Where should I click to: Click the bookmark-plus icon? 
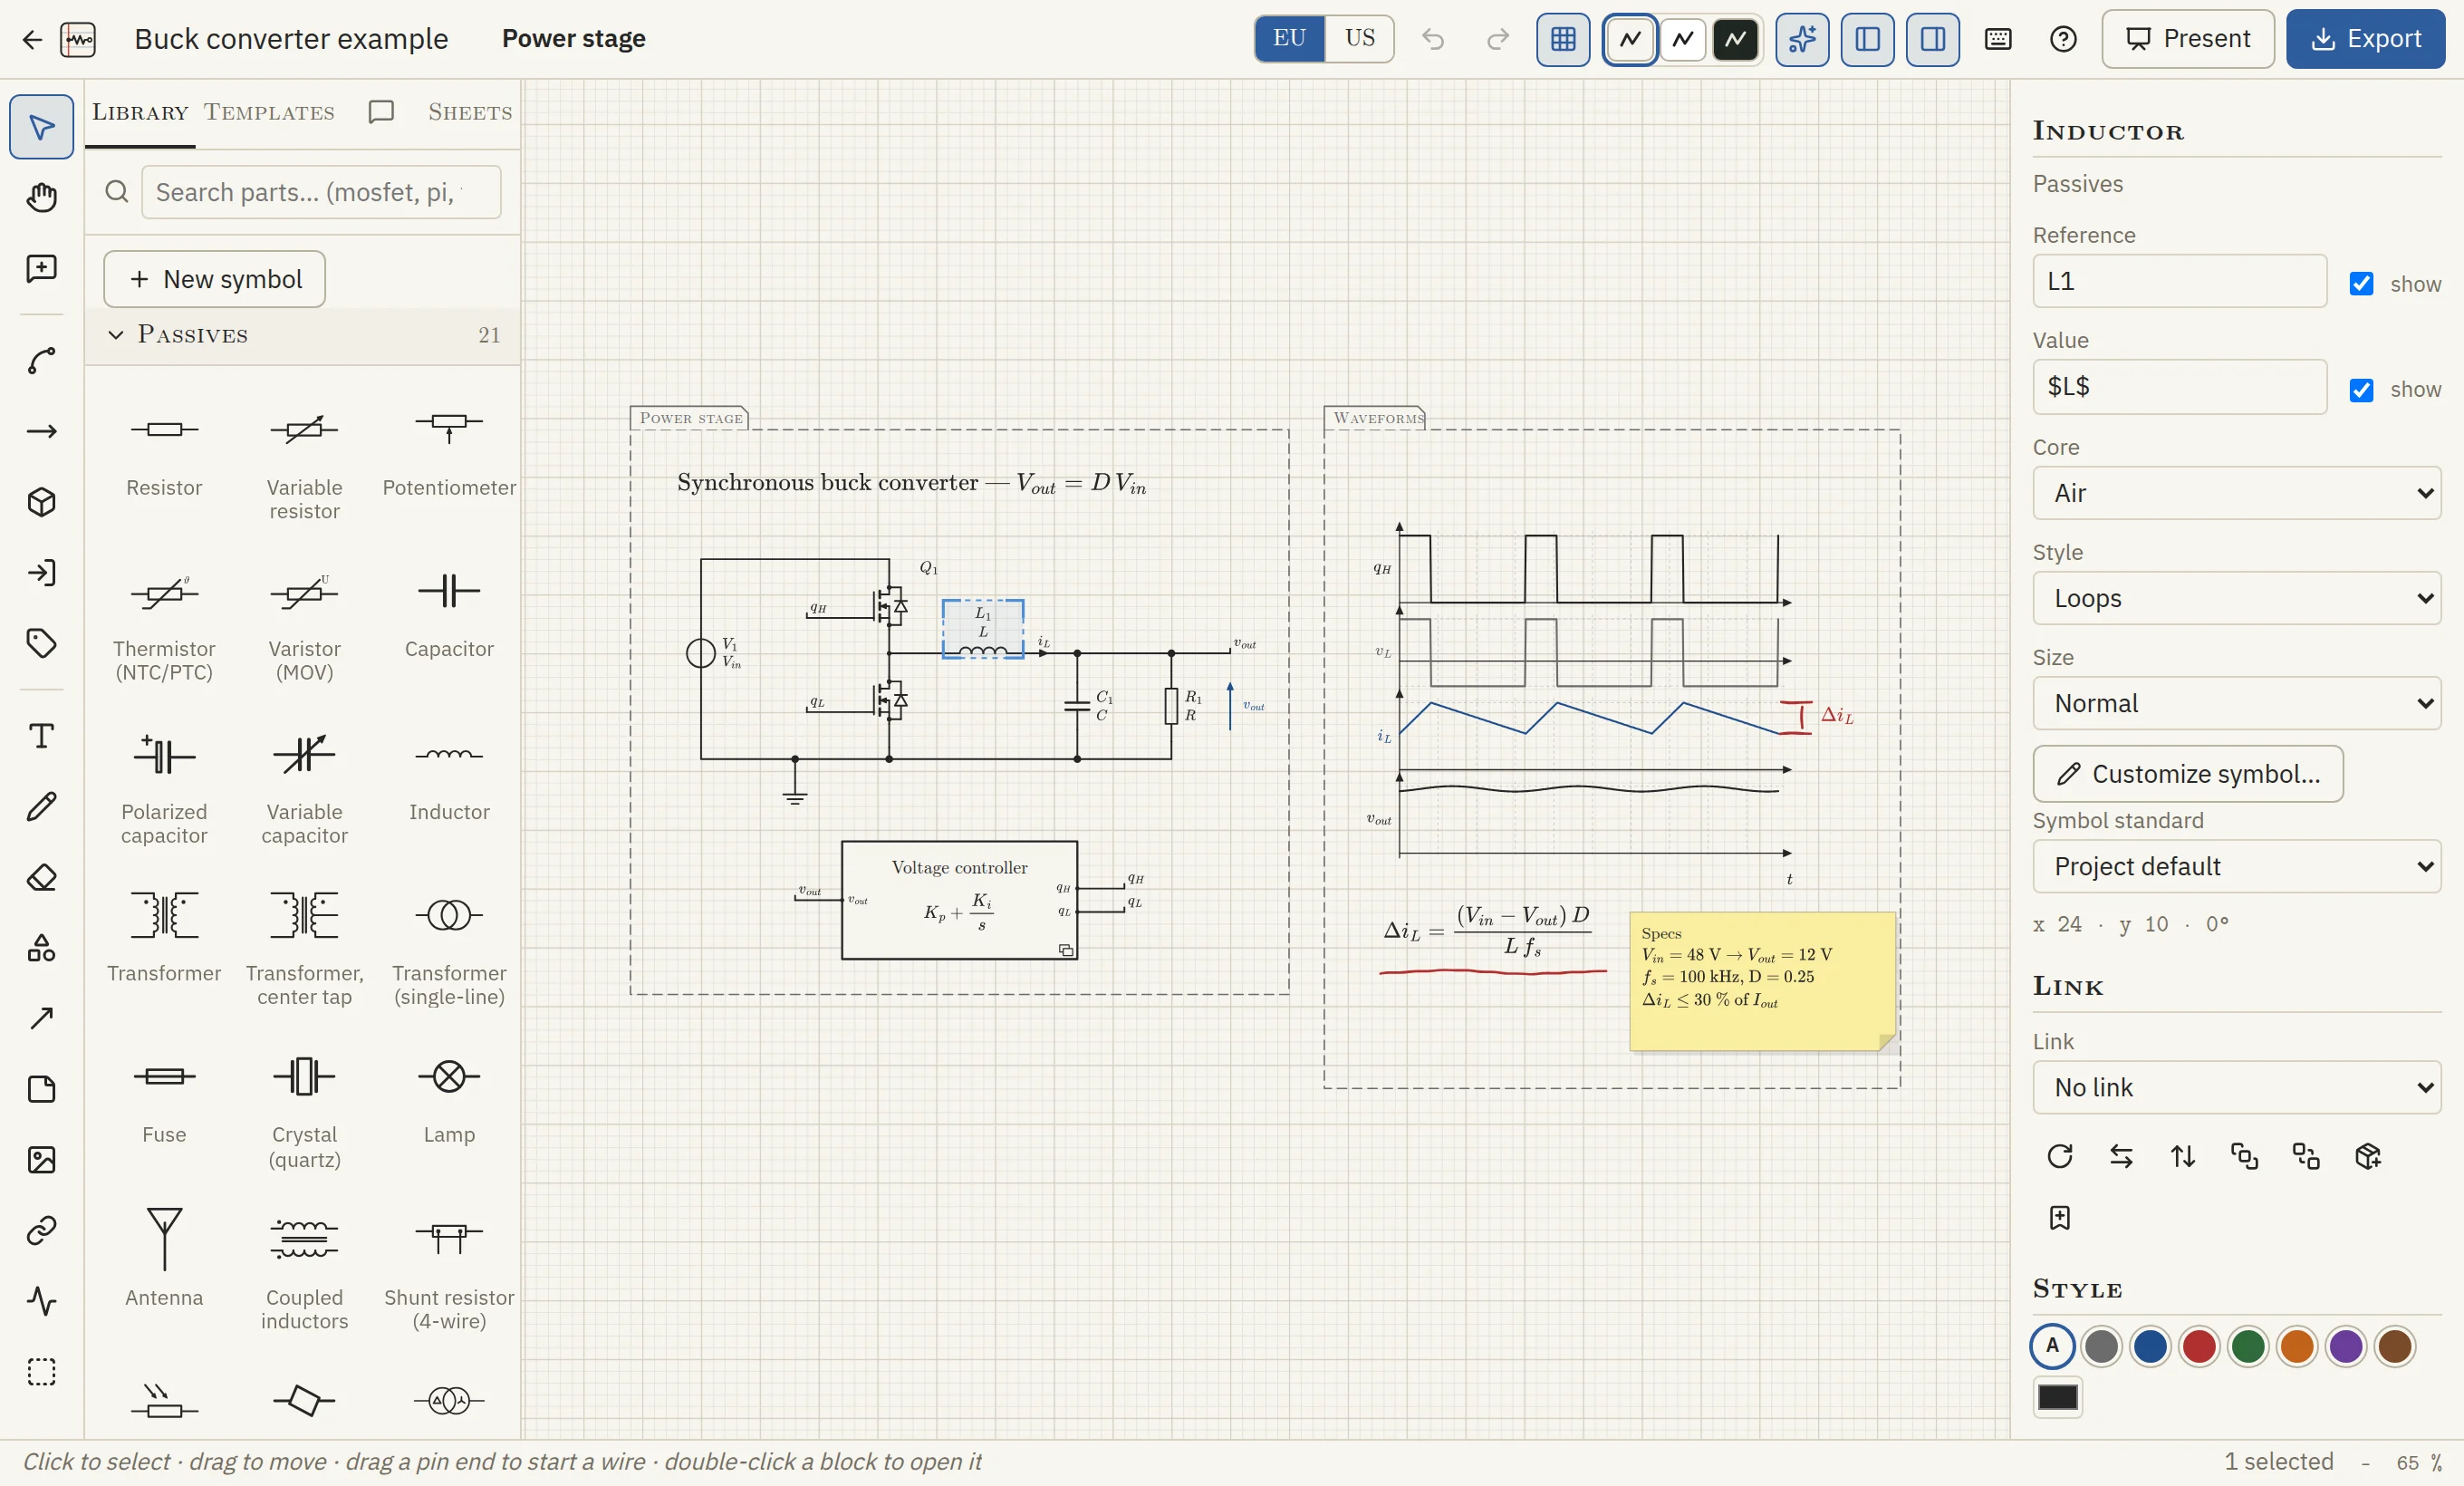click(2060, 1217)
